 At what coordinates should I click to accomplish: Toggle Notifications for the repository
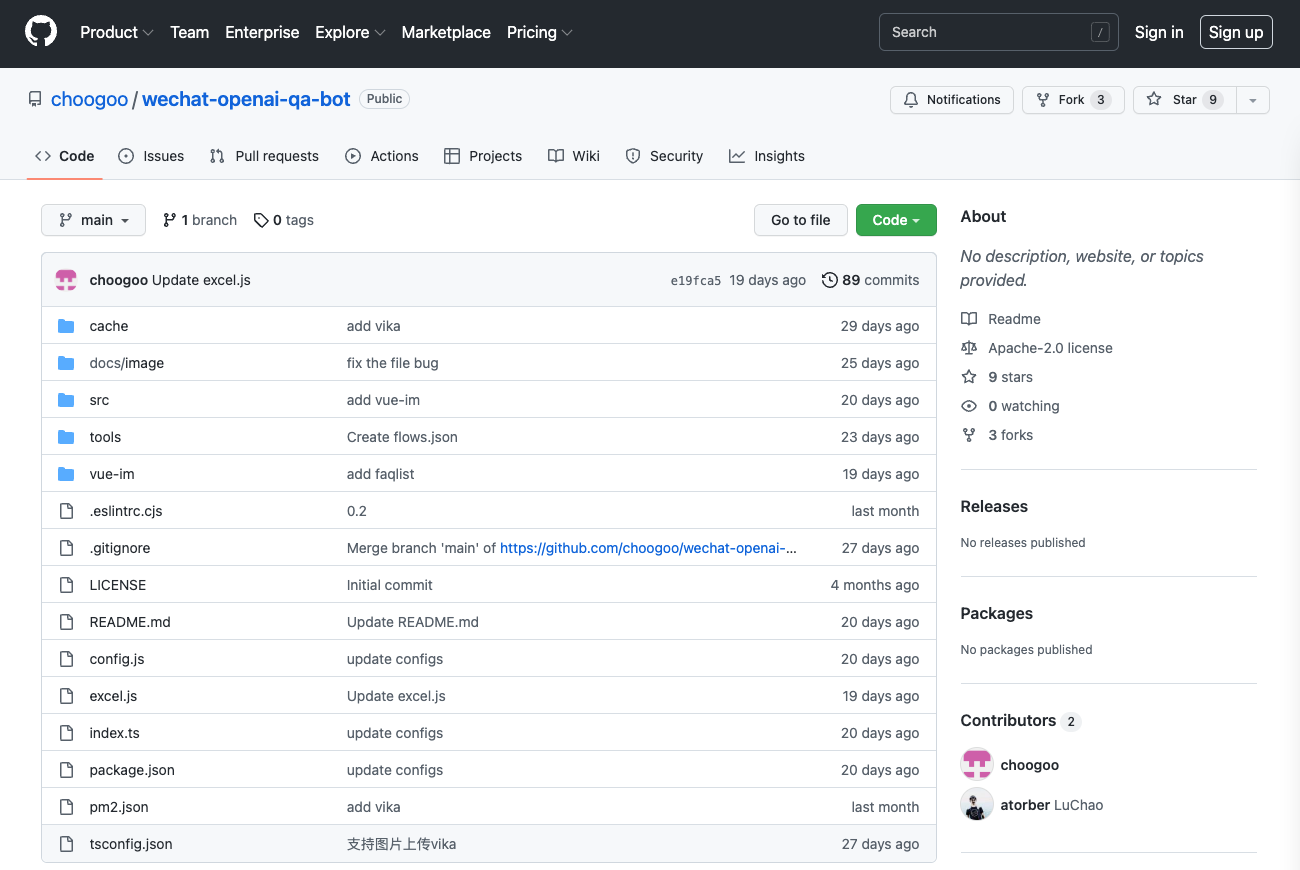(951, 100)
